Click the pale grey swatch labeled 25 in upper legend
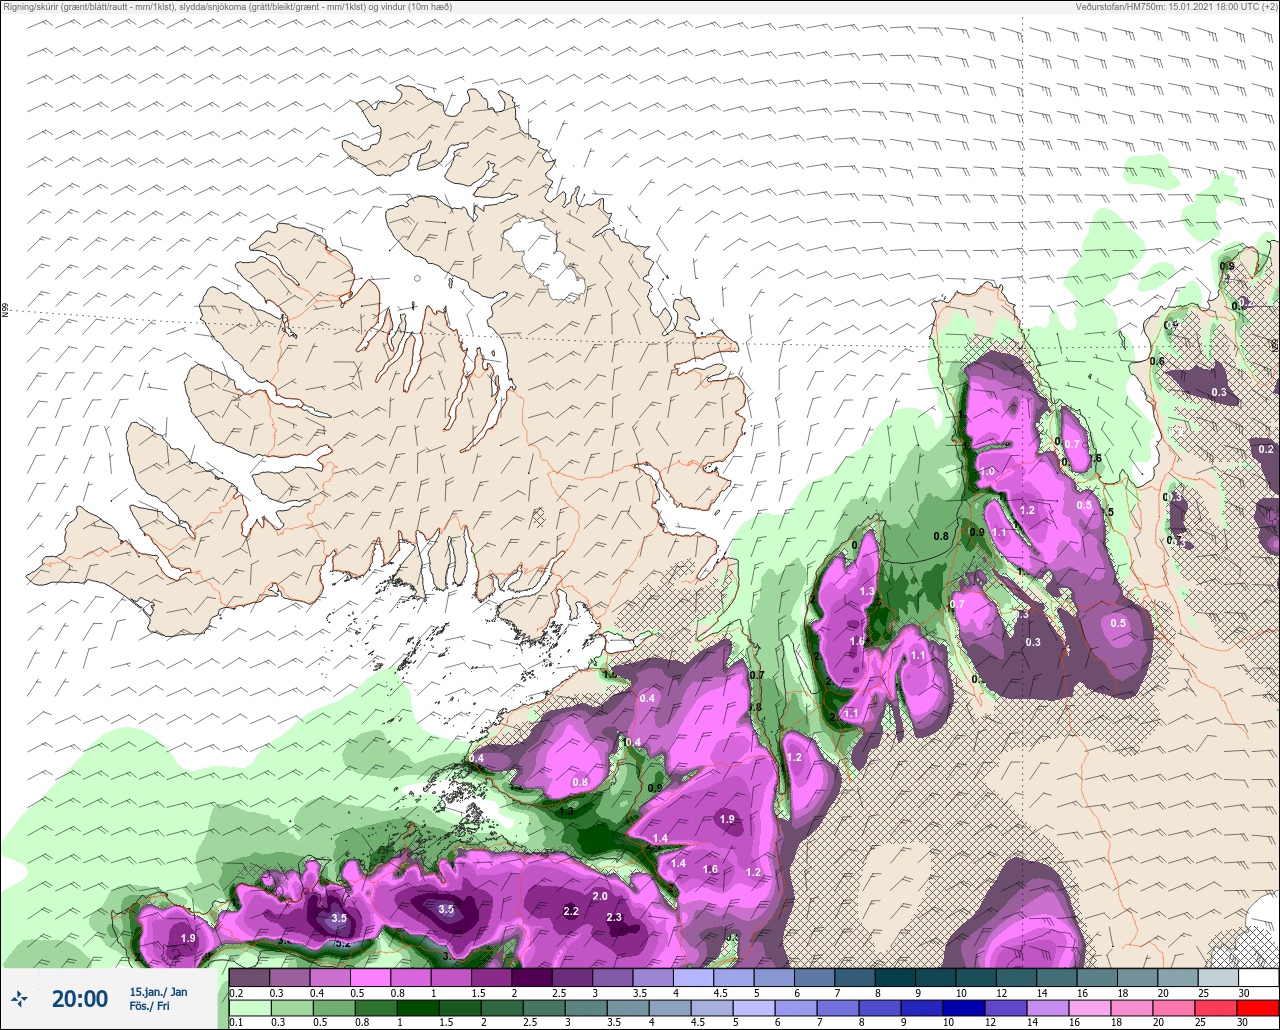The image size is (1280, 1030). click(x=1218, y=977)
